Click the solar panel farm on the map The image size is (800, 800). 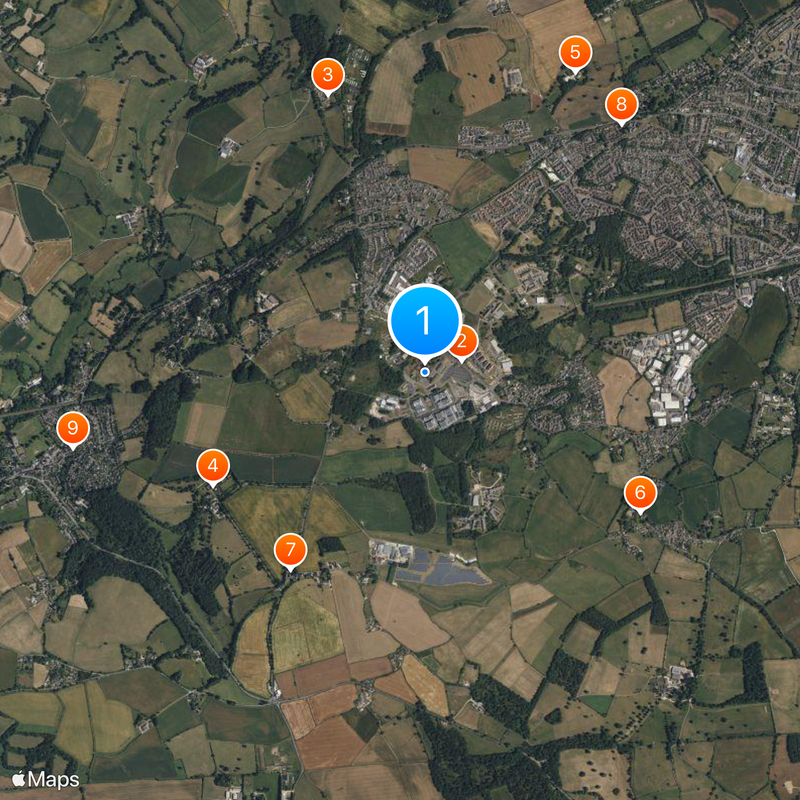pos(439,567)
